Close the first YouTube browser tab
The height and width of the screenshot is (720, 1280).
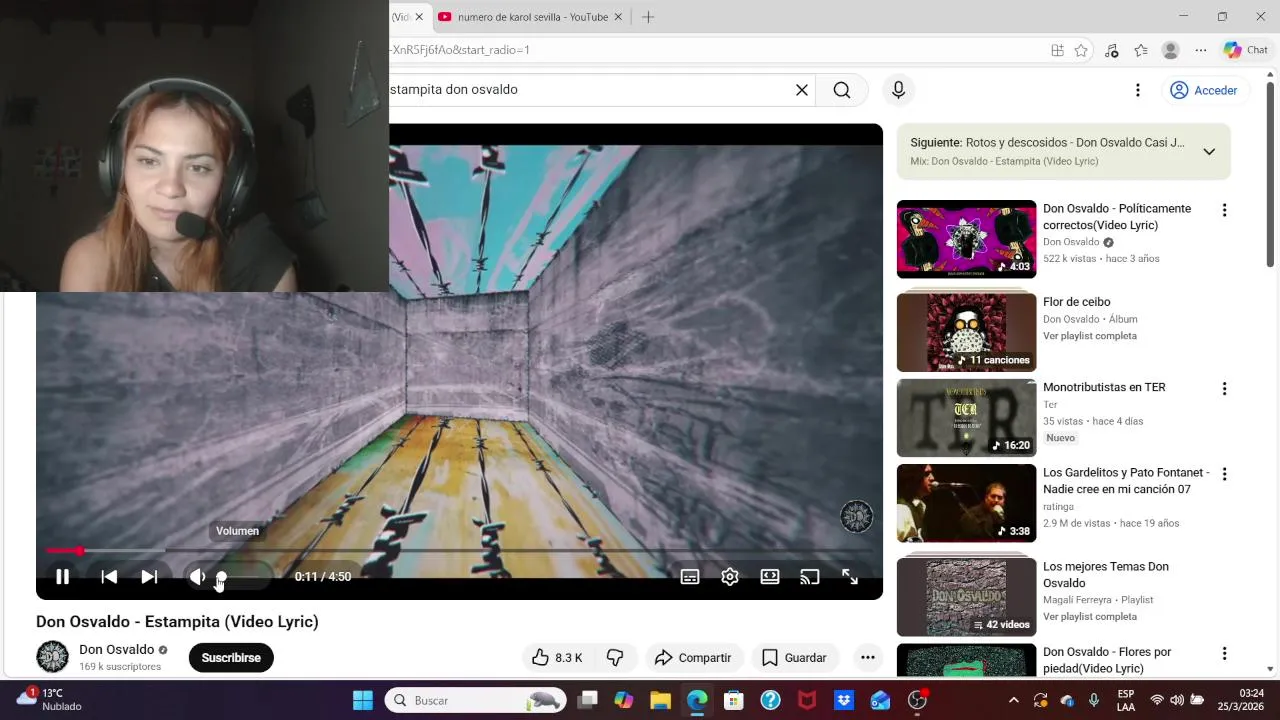coord(419,17)
